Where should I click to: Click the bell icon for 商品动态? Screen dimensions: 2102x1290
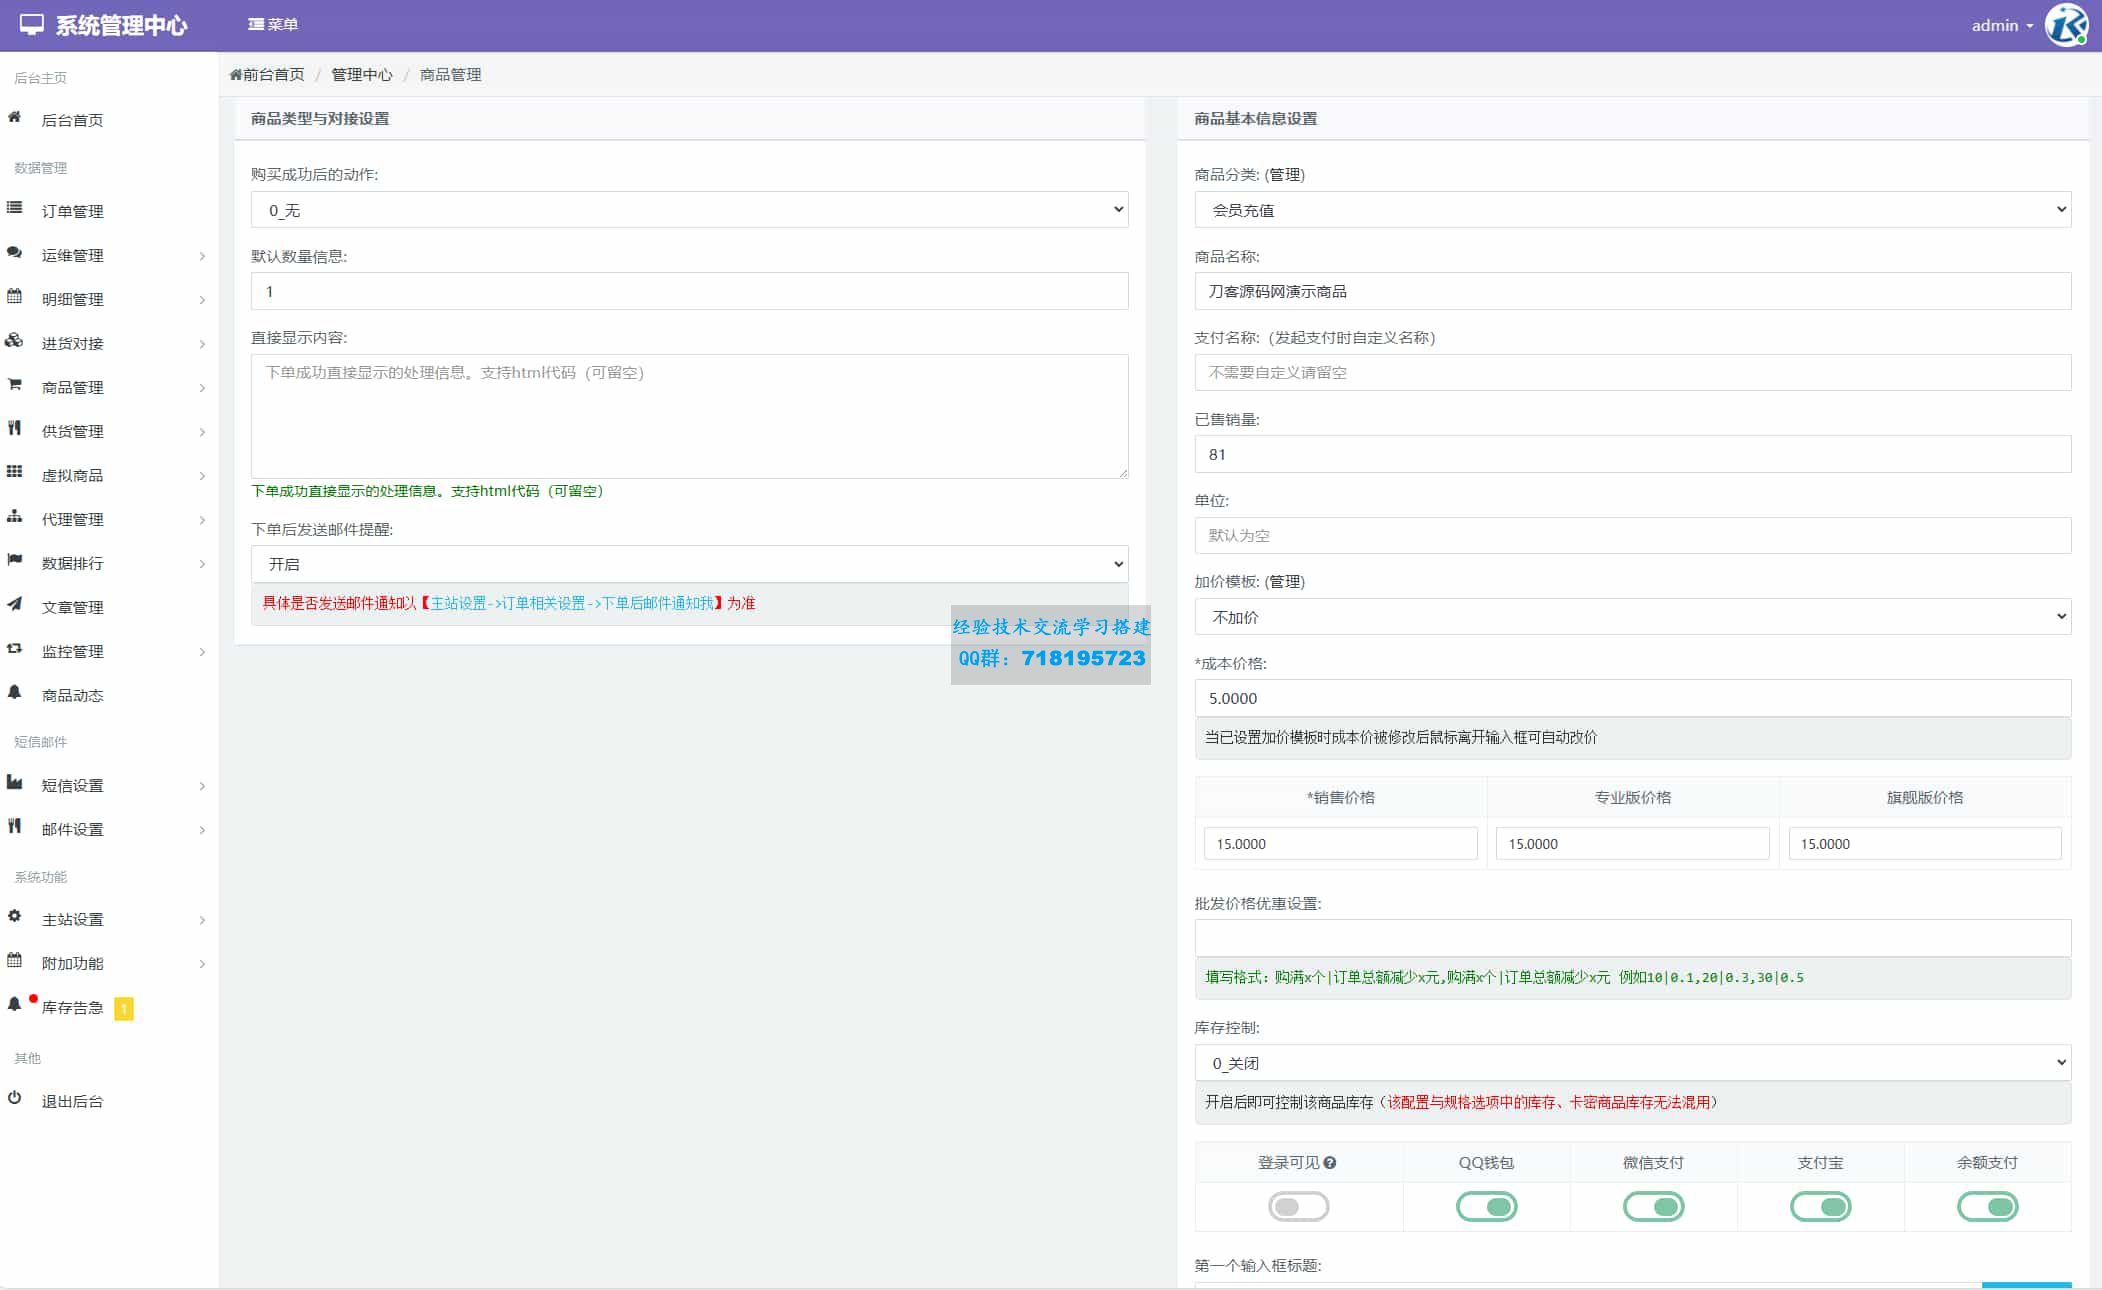[14, 692]
